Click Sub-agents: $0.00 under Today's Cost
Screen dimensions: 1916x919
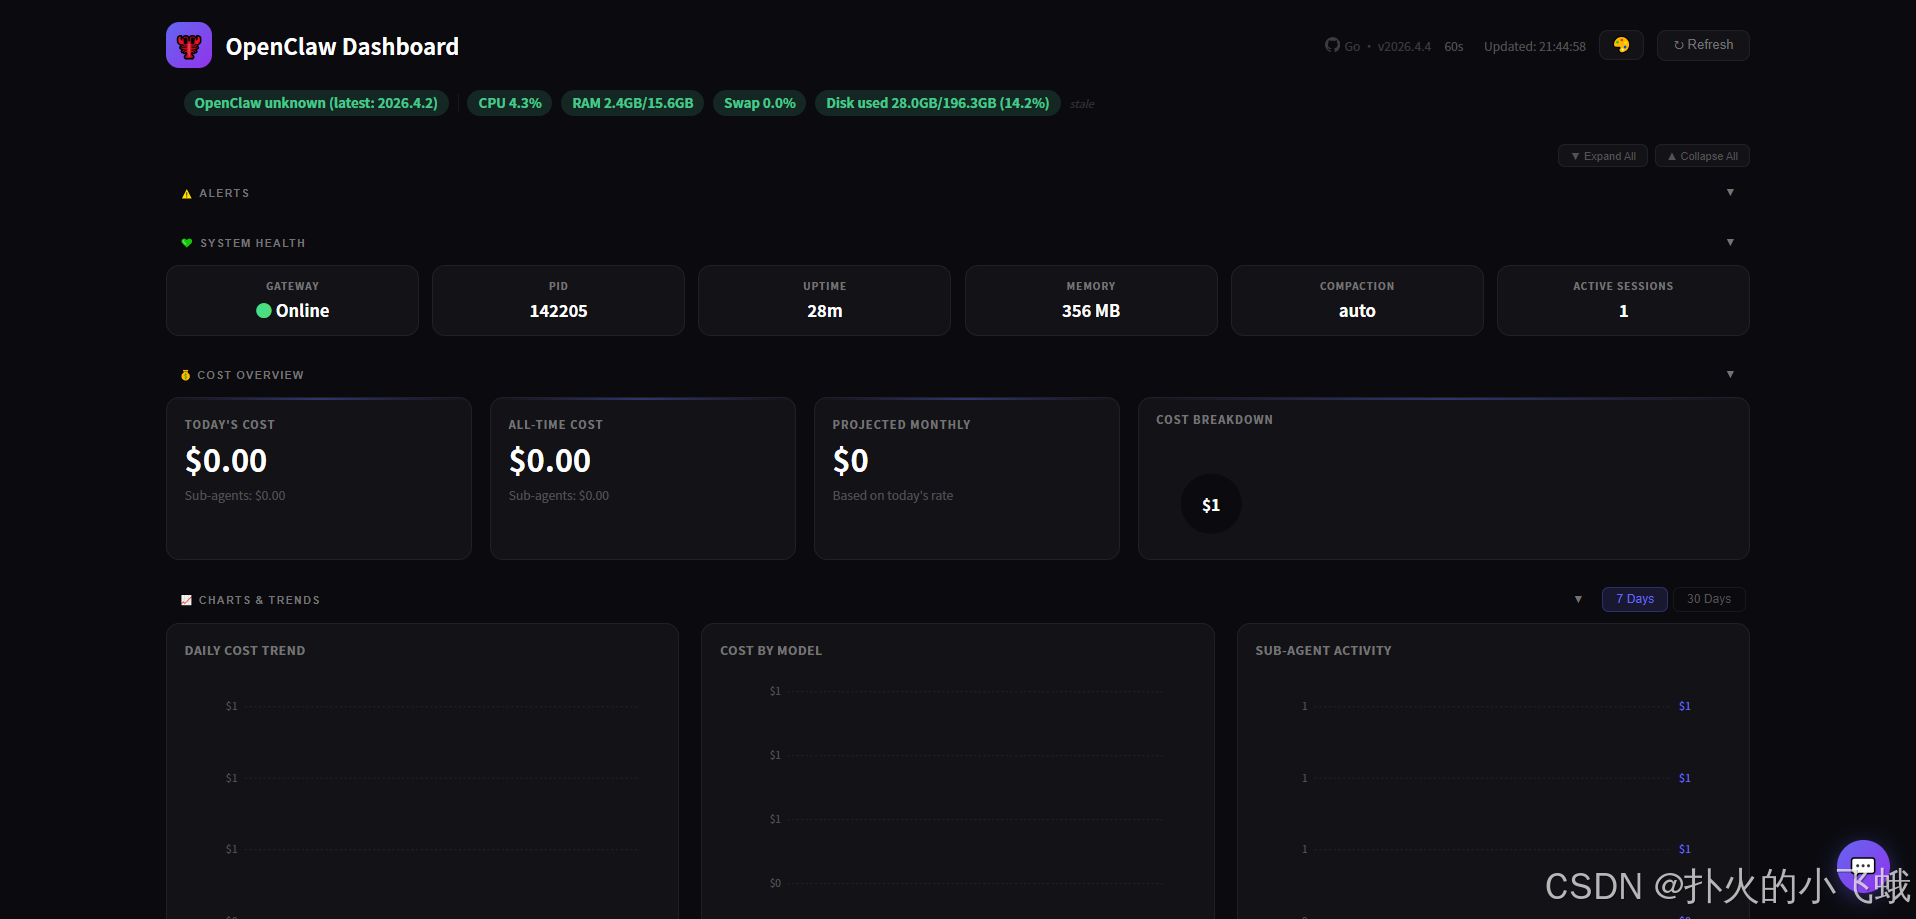[235, 496]
